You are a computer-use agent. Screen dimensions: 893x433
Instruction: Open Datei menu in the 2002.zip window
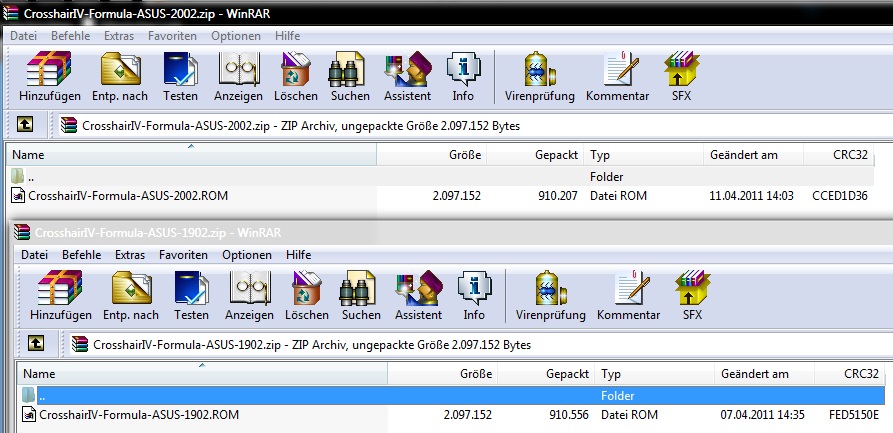click(x=23, y=36)
